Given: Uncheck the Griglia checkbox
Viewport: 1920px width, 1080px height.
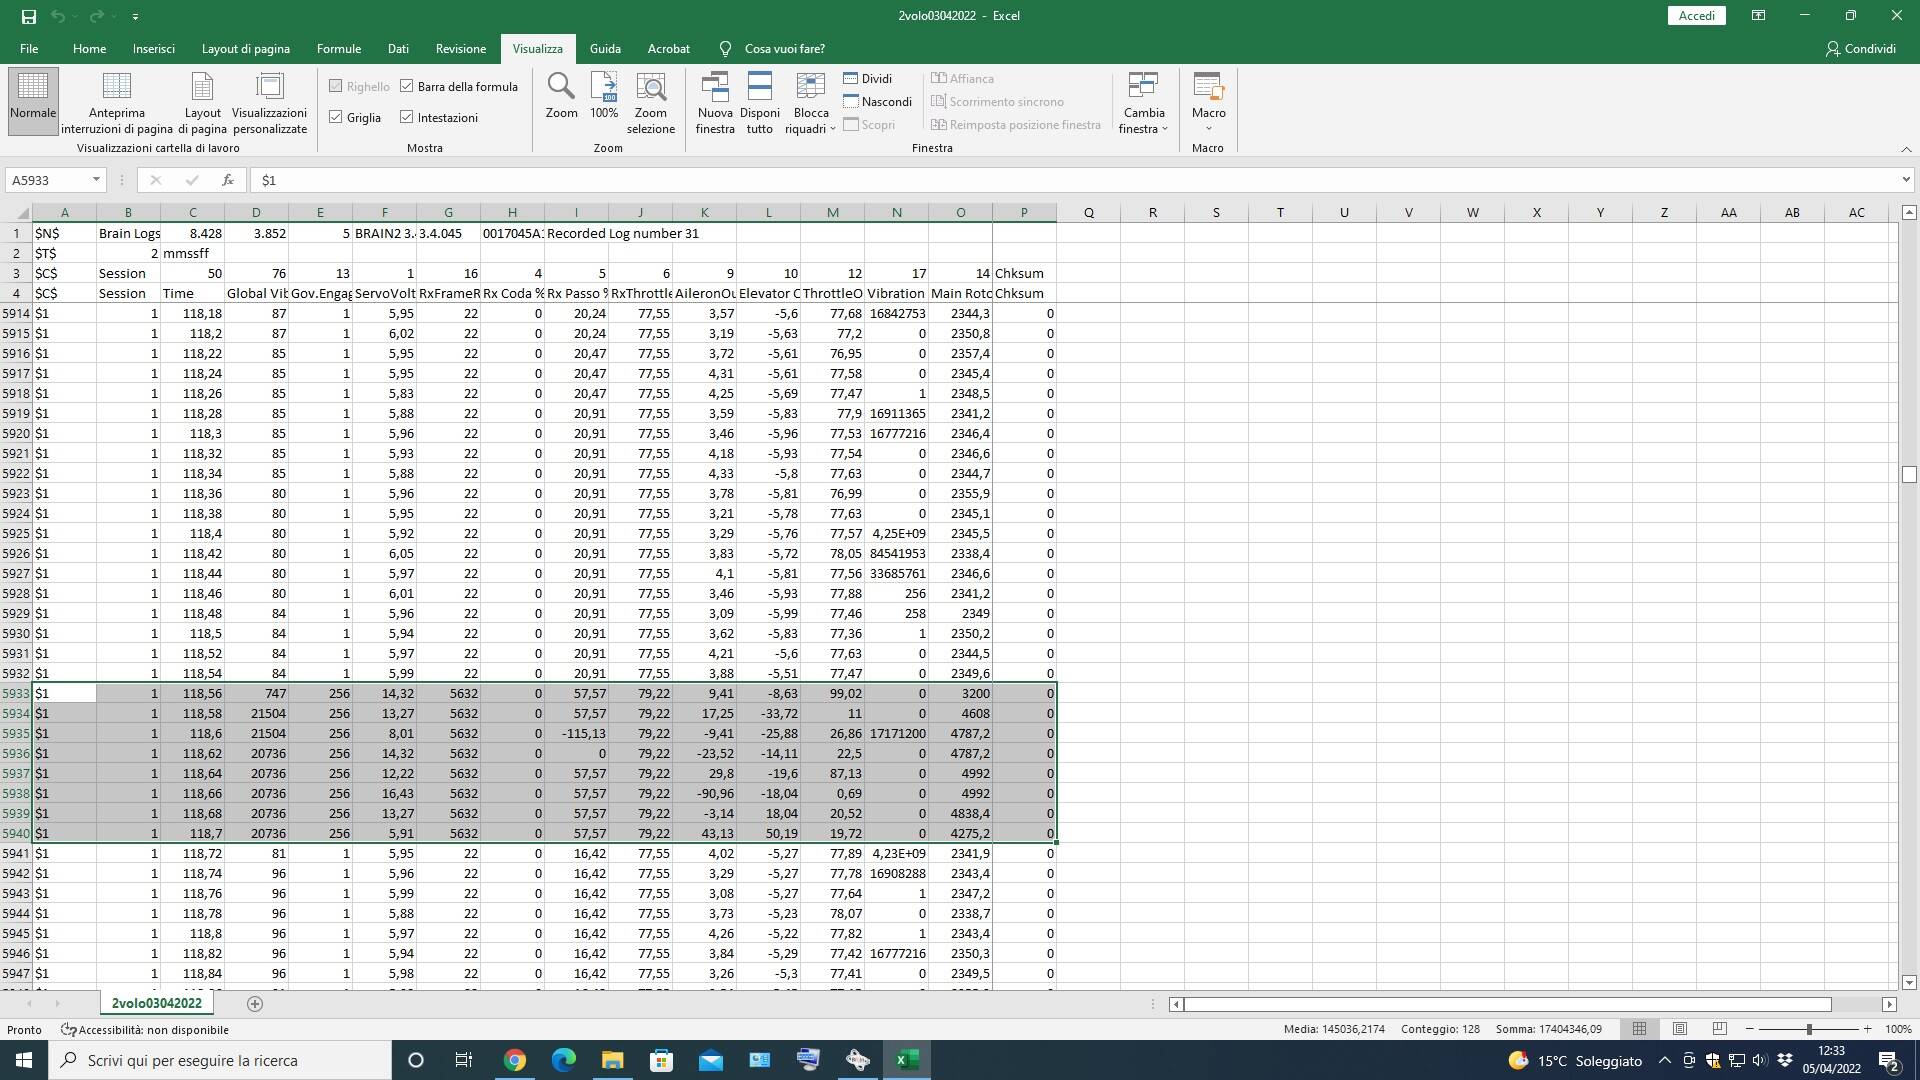Looking at the screenshot, I should click(x=336, y=118).
